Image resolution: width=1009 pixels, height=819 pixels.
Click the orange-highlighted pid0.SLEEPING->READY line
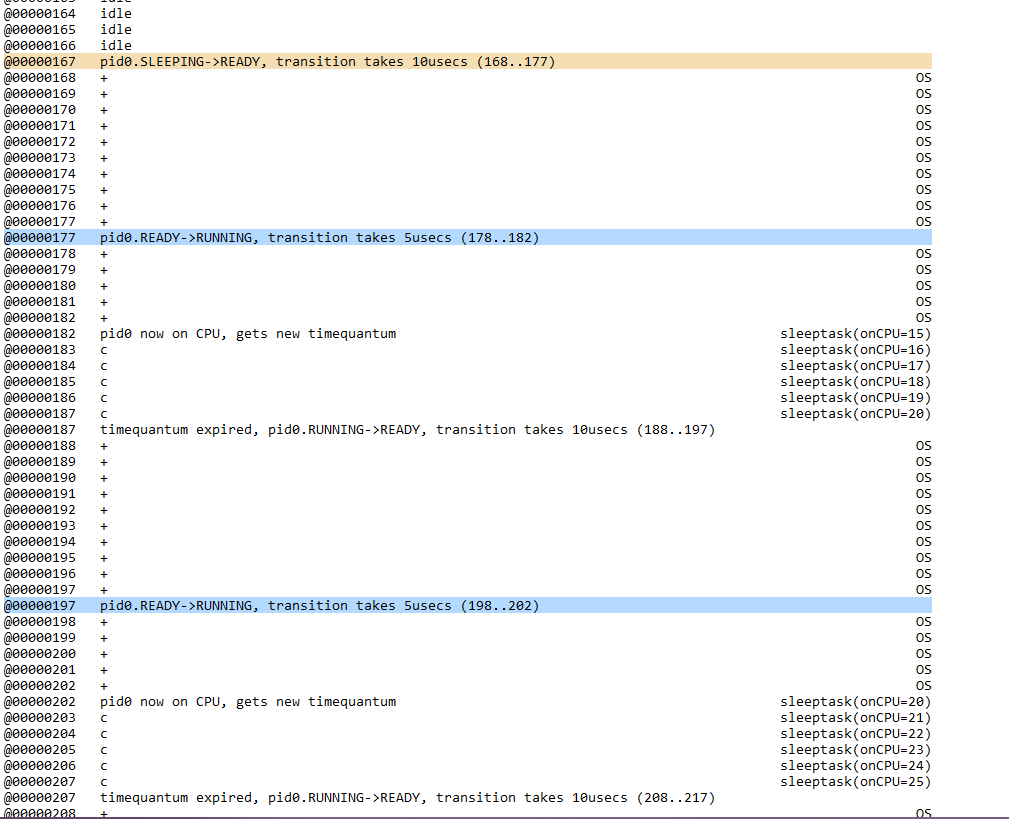point(327,62)
